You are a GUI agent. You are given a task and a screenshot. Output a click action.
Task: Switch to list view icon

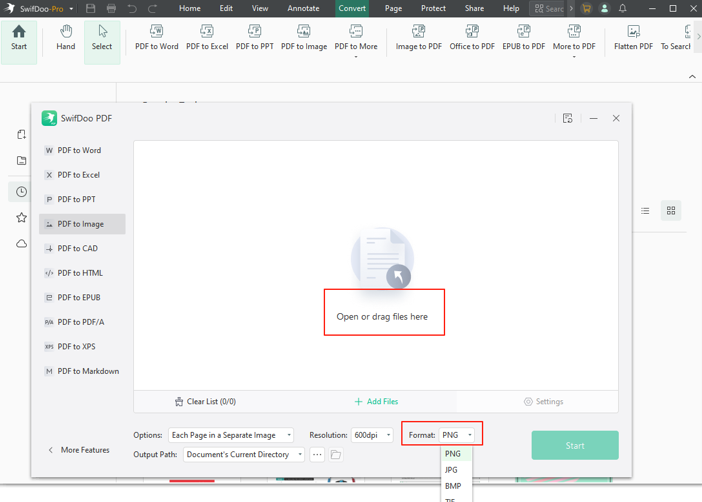645,211
